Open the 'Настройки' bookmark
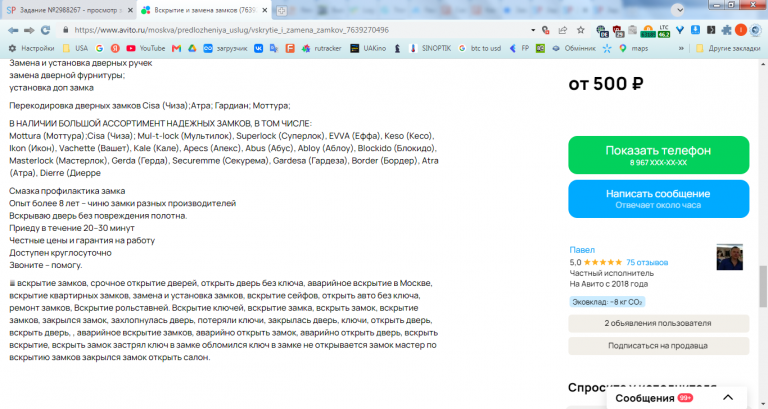 point(31,48)
